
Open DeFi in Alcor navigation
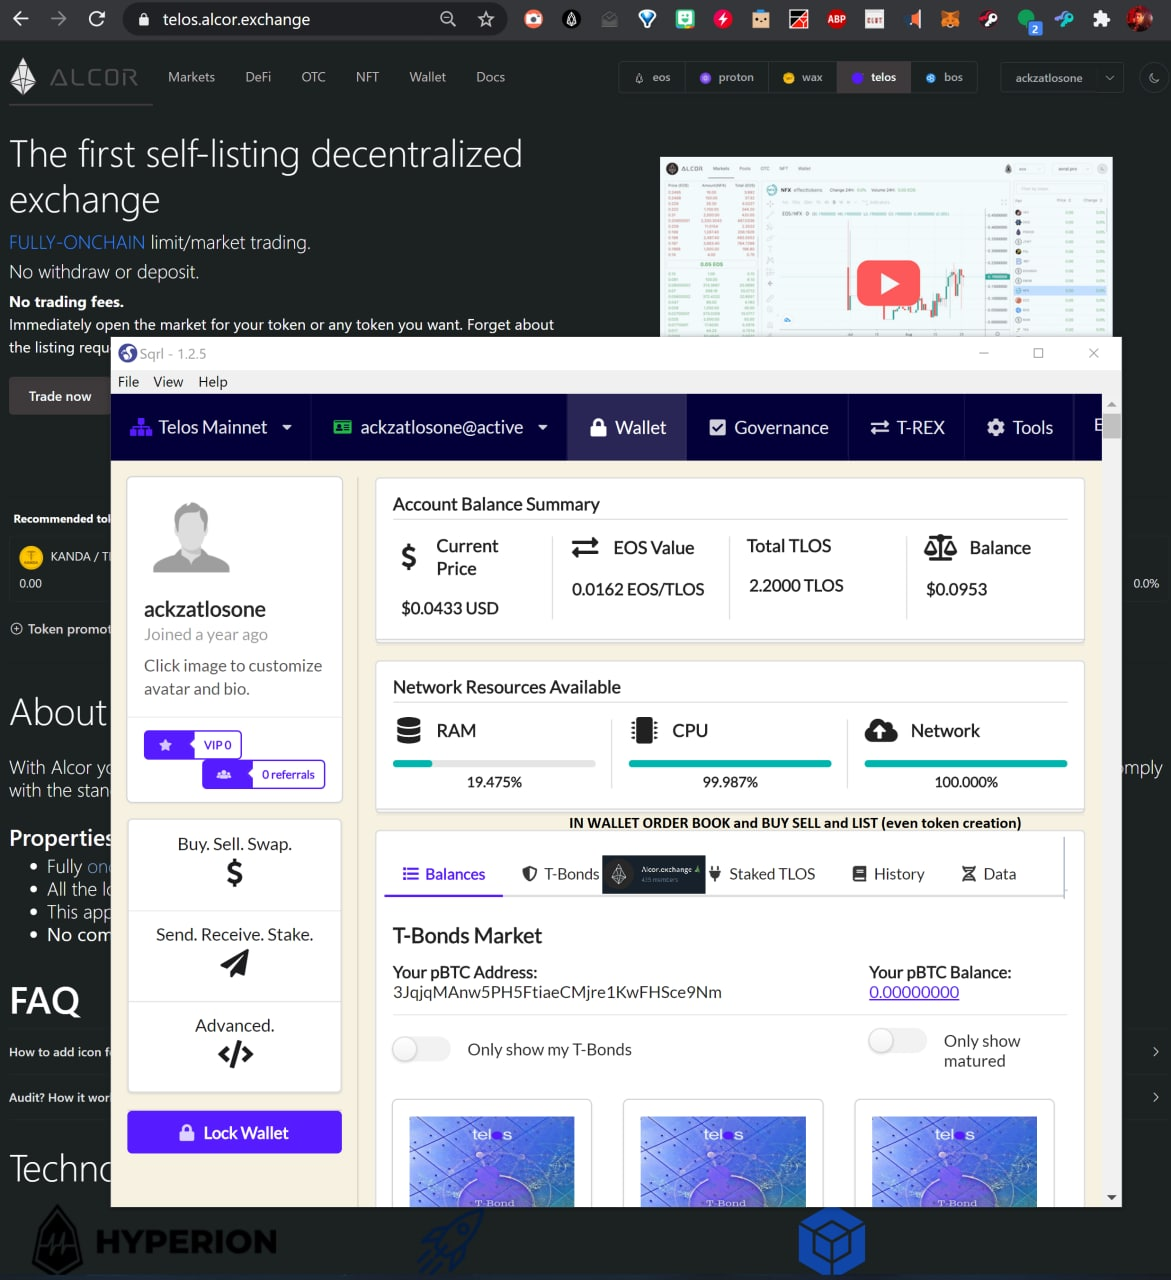(258, 77)
